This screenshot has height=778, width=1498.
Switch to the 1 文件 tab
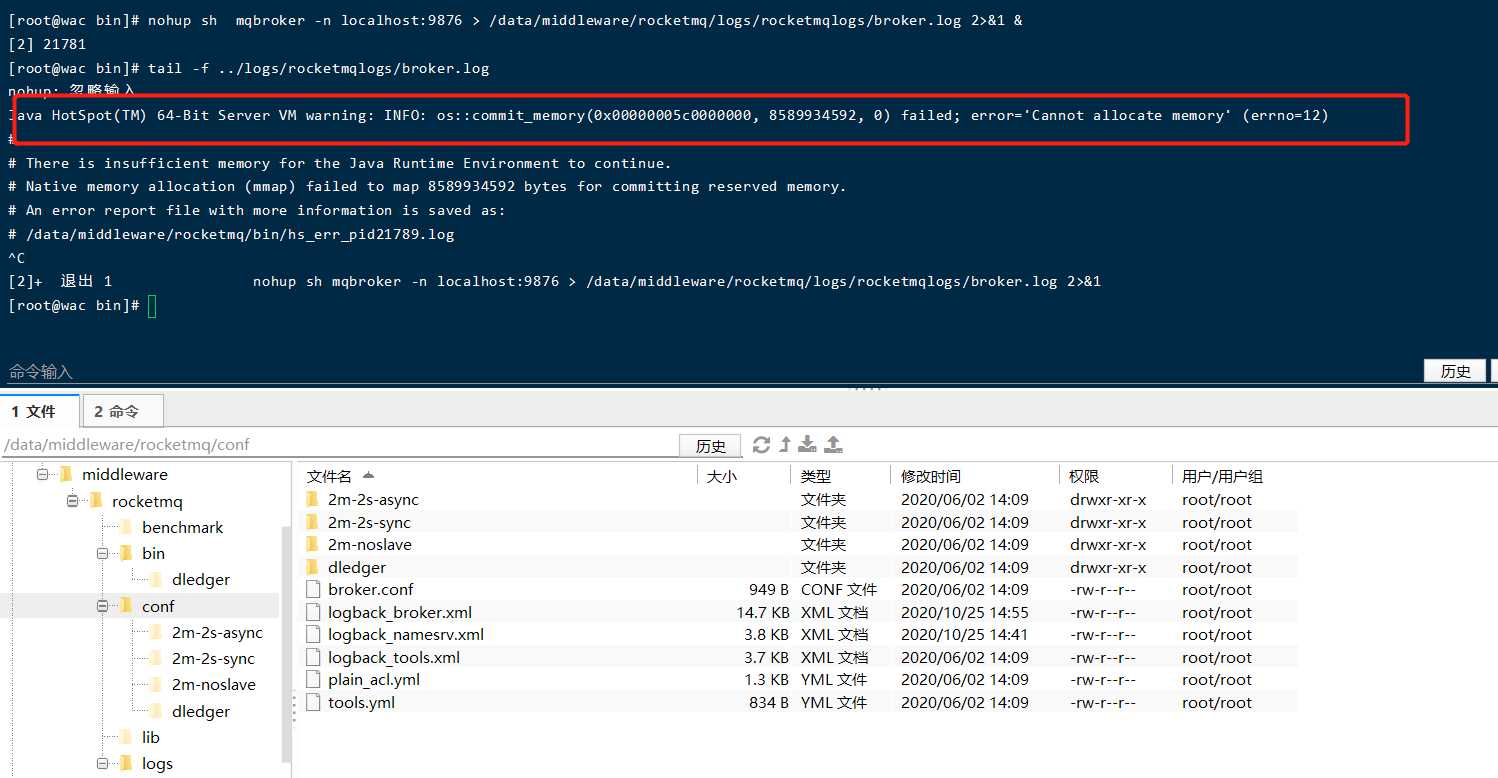[40, 411]
